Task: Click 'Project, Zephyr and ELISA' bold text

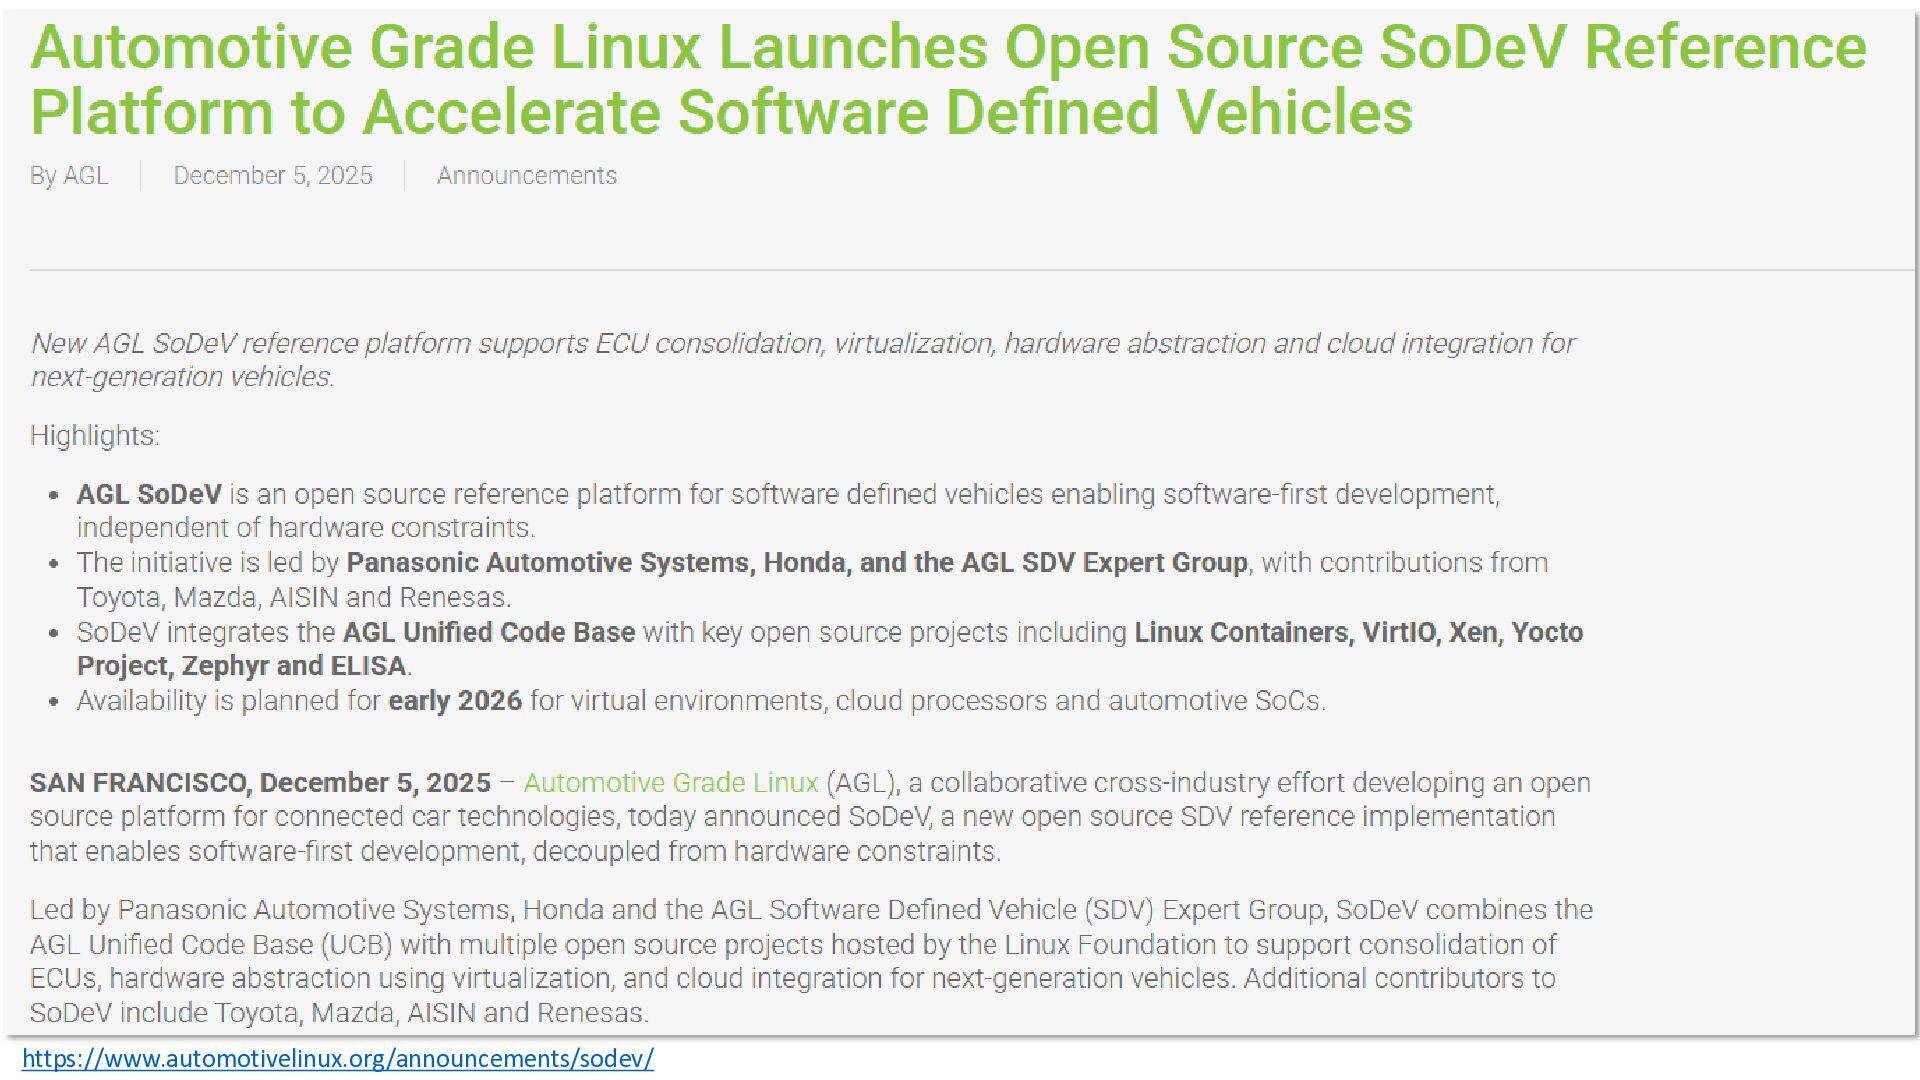Action: point(241,666)
